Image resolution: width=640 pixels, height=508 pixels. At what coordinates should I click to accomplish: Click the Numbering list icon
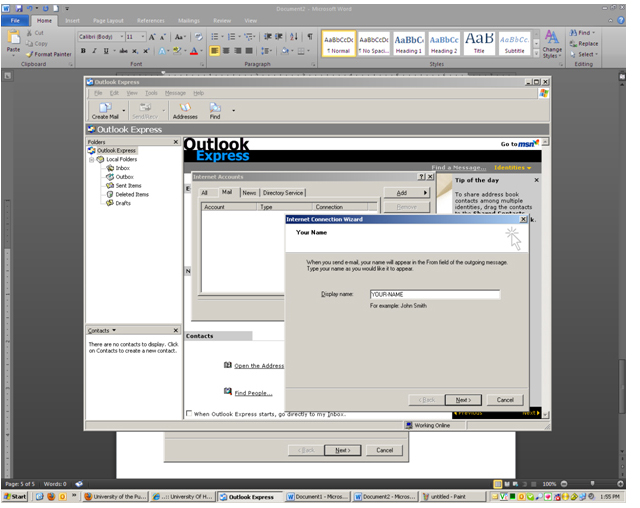pos(231,37)
